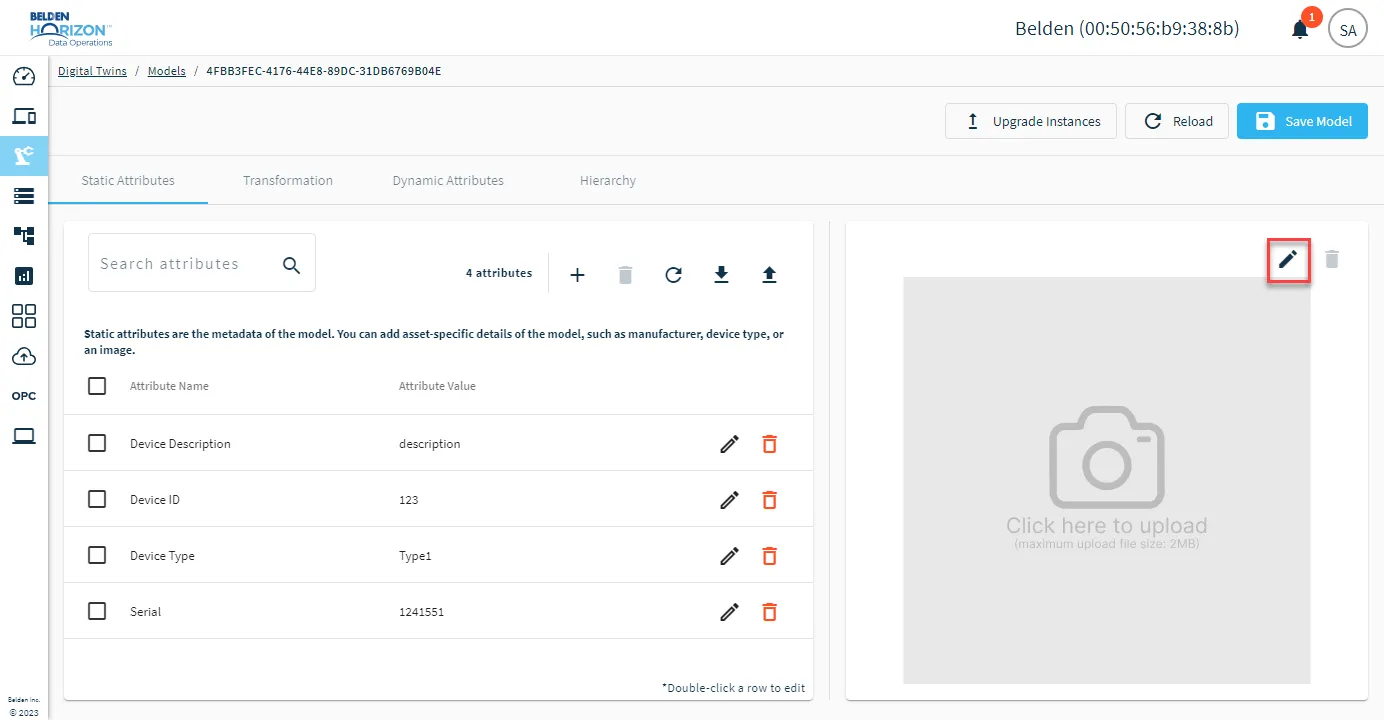Open the Hierarchy tab

[608, 181]
